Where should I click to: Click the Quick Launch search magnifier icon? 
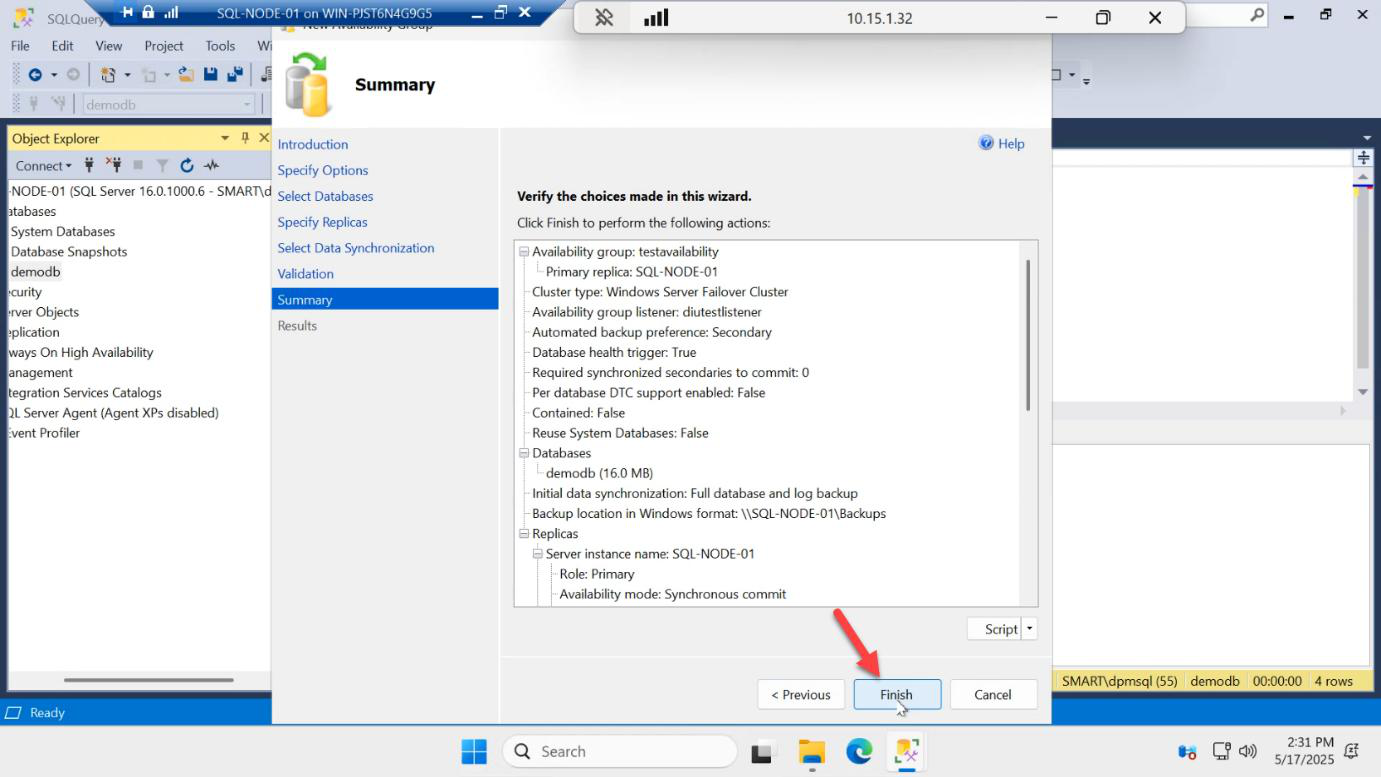pyautogui.click(x=1257, y=15)
